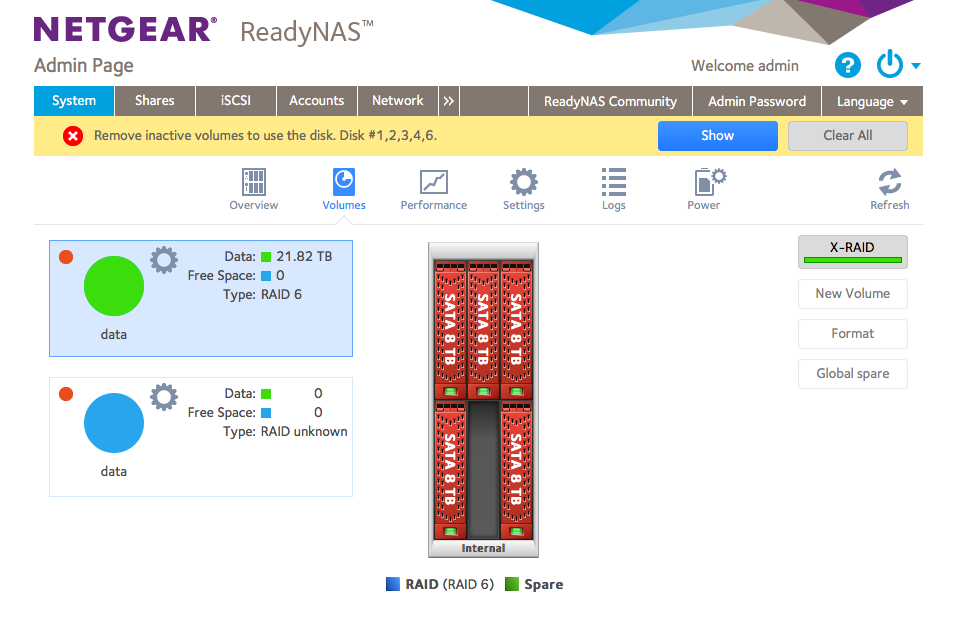958x636 pixels.
Task: Select the Performance chart icon
Action: (x=433, y=183)
